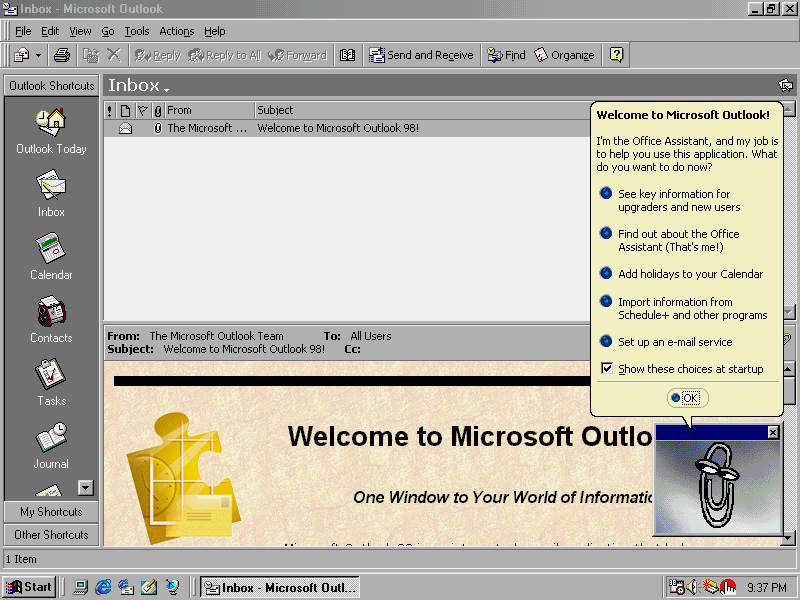Open the Contacts shortcut icon

[x=51, y=313]
